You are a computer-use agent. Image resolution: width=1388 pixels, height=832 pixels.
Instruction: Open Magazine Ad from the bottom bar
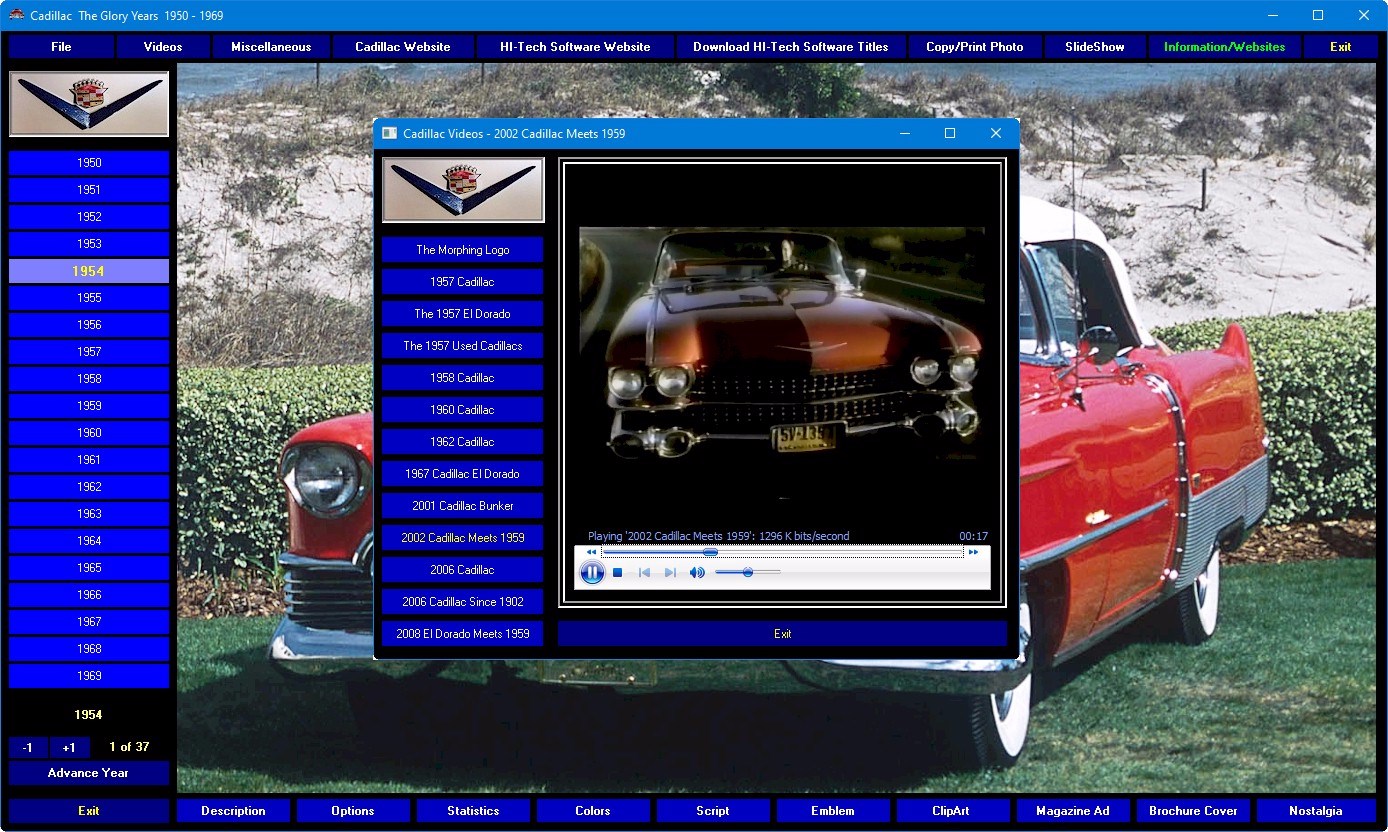click(1073, 811)
